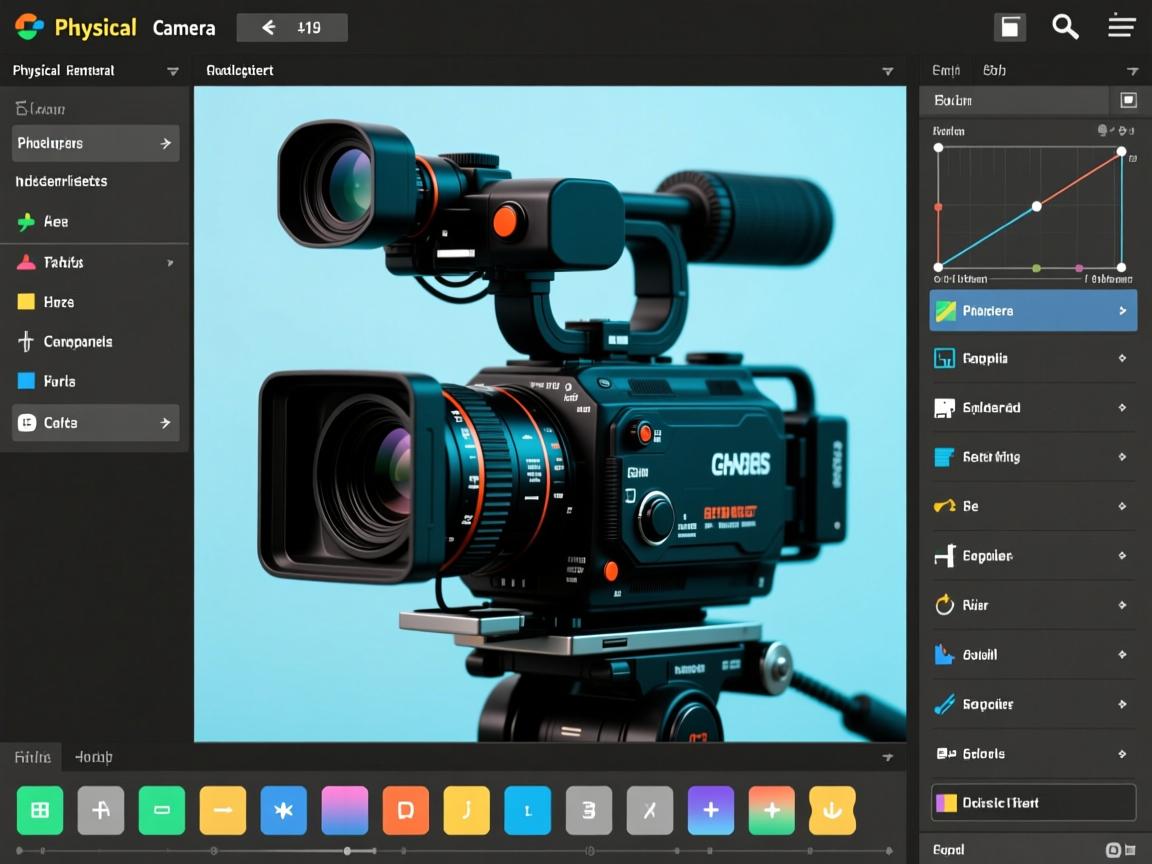Viewport: 1152px width, 864px height.
Task: Select the Conopanels item in left sidebar
Action: [x=78, y=342]
